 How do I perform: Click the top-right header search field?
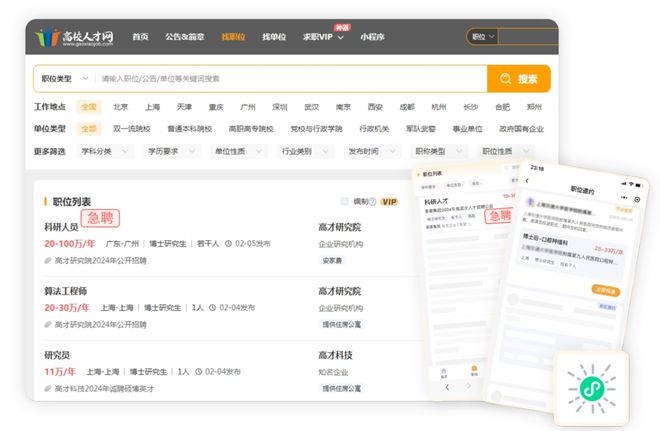(529, 37)
